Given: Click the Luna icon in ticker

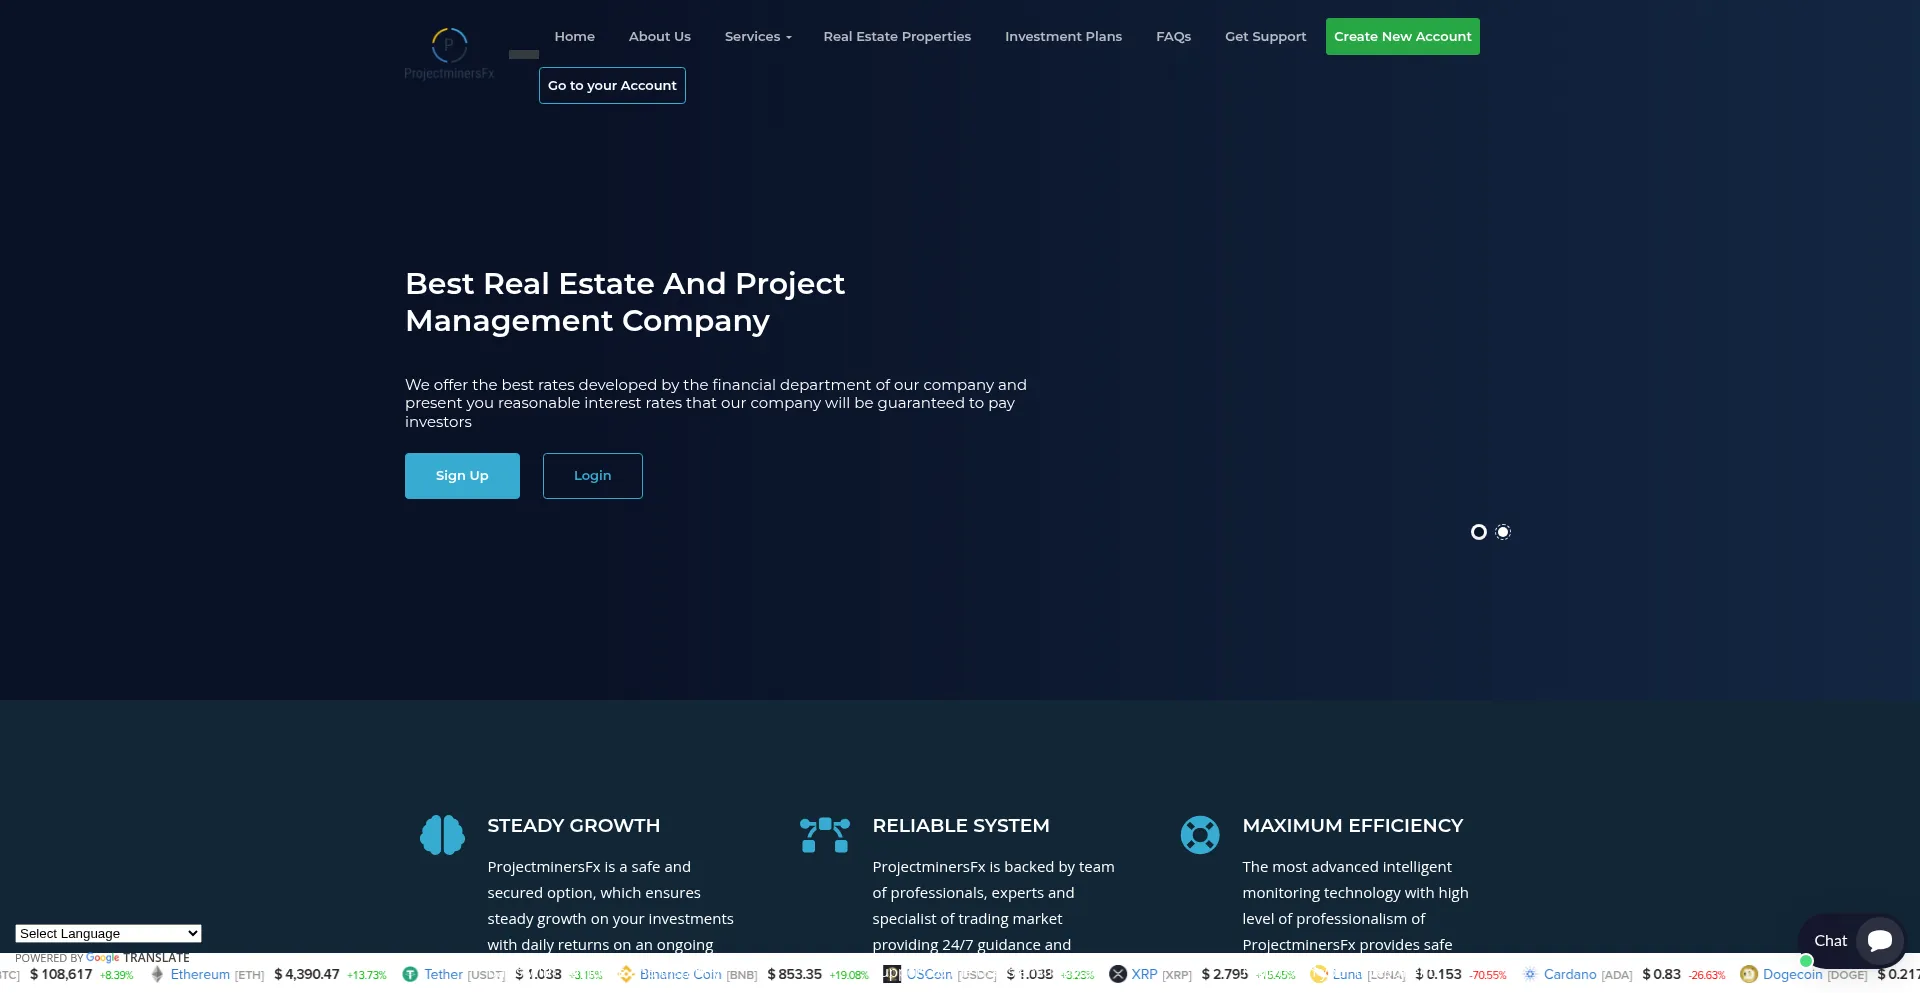Looking at the screenshot, I should (1319, 974).
